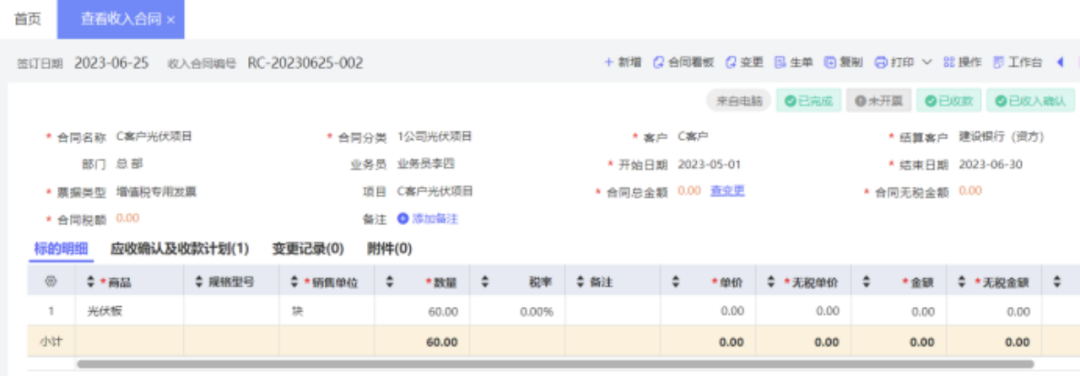Click the 已收款 status badge
The height and width of the screenshot is (376, 1080).
click(948, 101)
